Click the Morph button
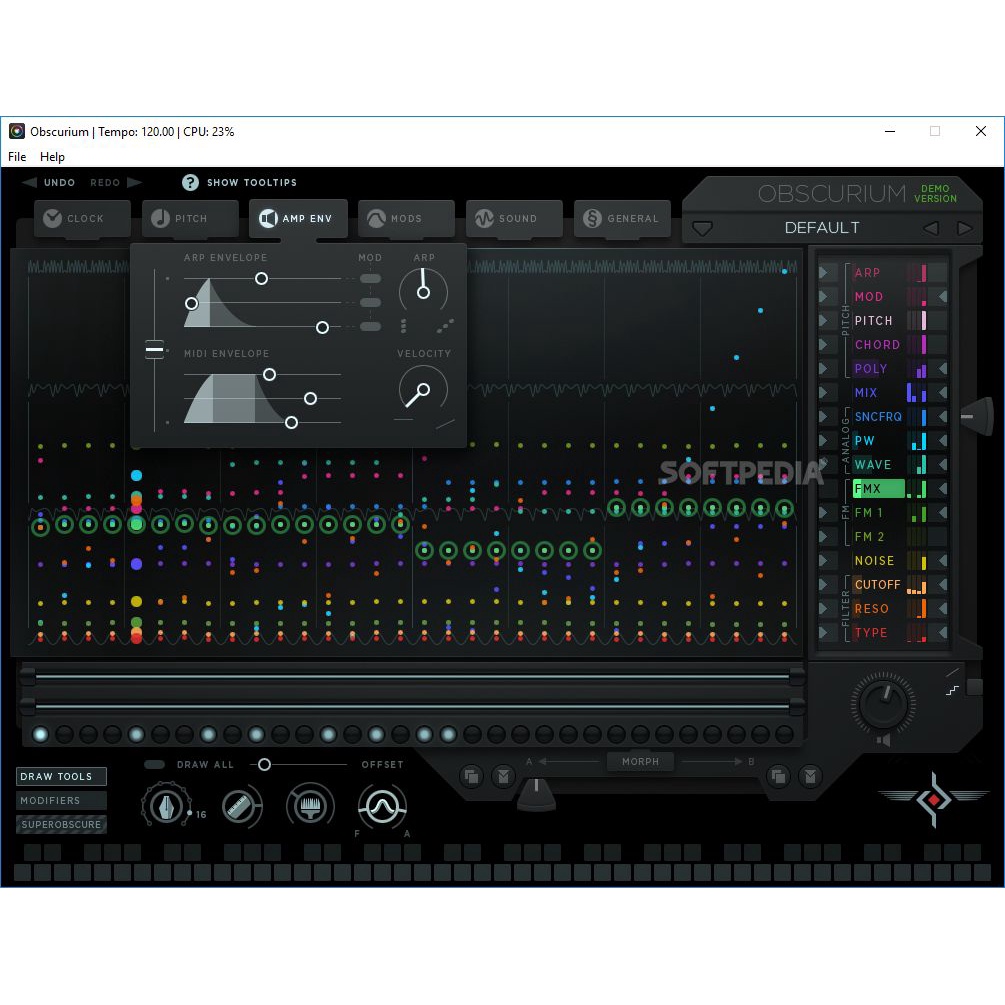This screenshot has width=1005, height=1005. point(640,762)
